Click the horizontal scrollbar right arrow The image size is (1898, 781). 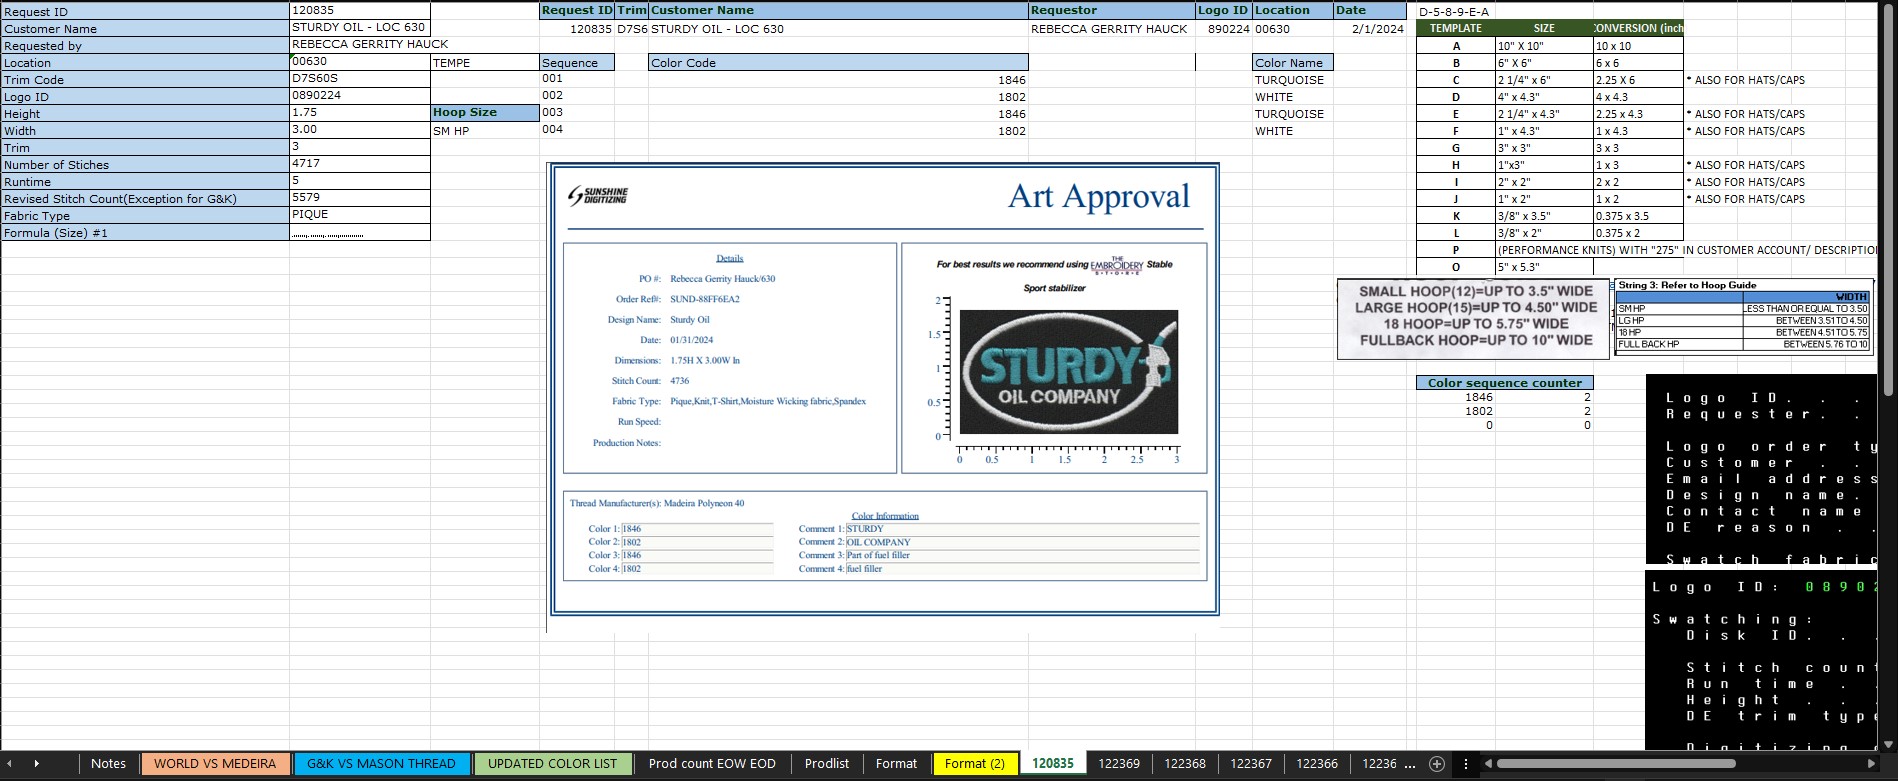point(1873,764)
